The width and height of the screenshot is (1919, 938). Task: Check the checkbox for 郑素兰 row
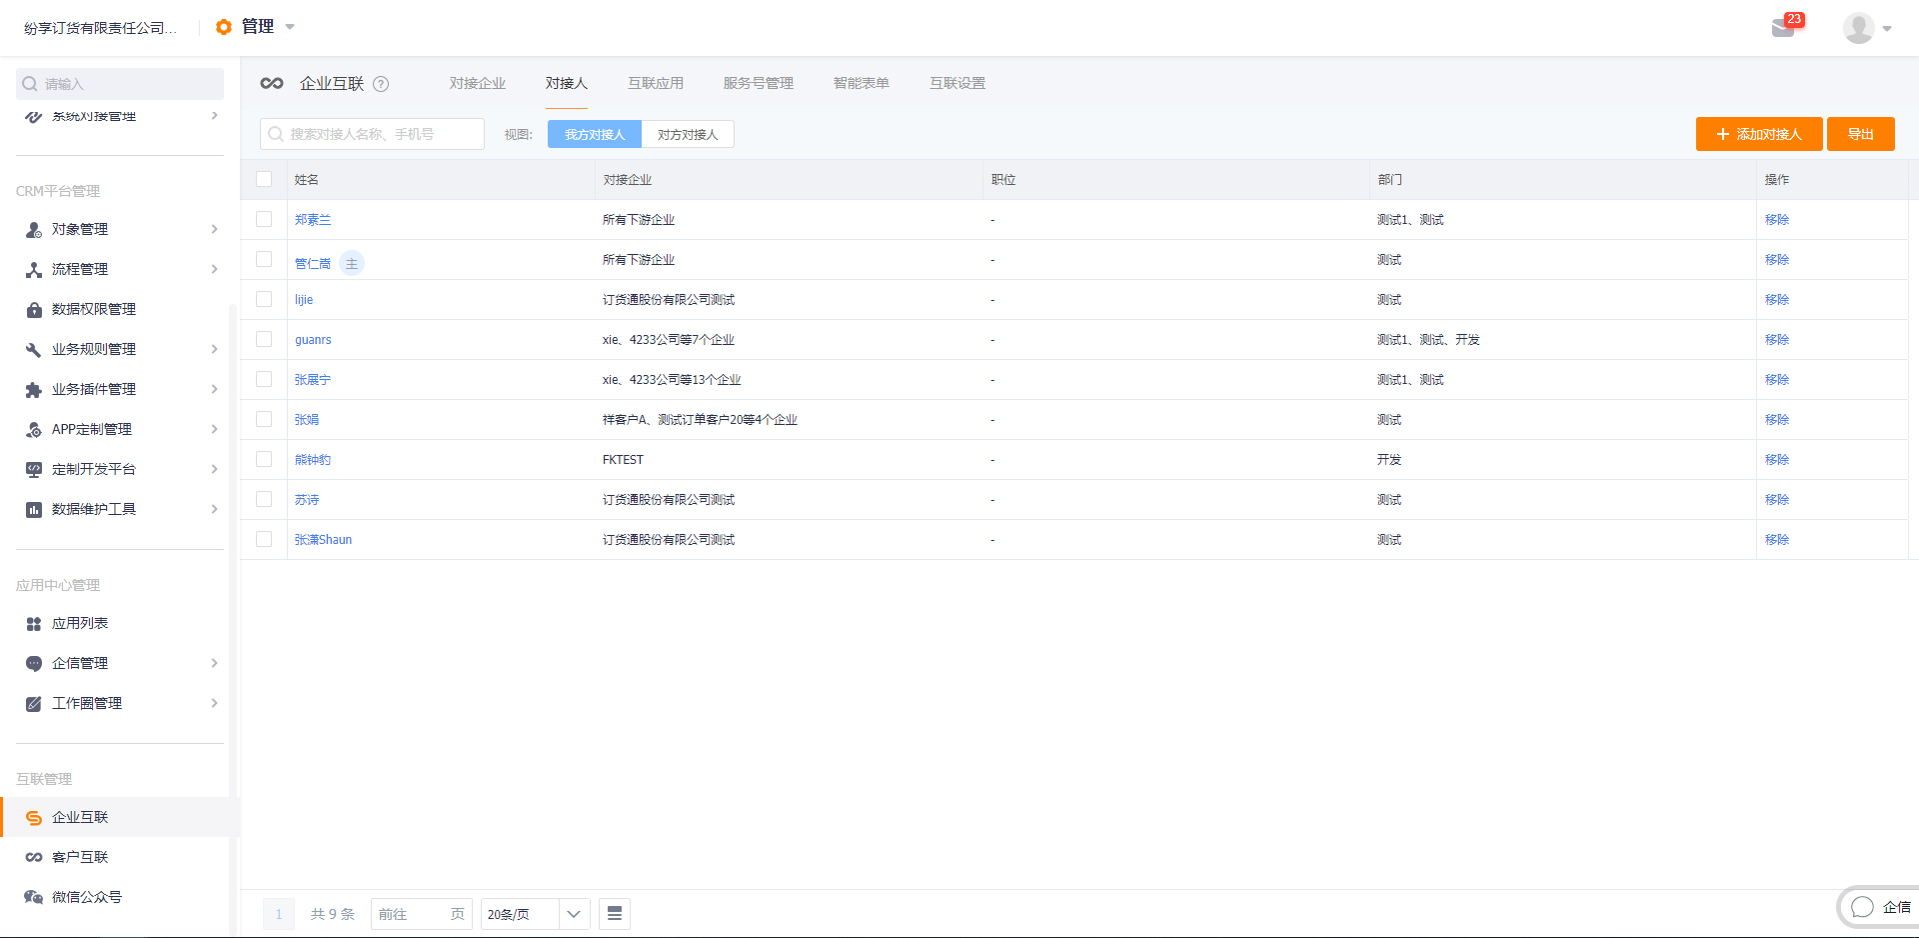(x=264, y=219)
